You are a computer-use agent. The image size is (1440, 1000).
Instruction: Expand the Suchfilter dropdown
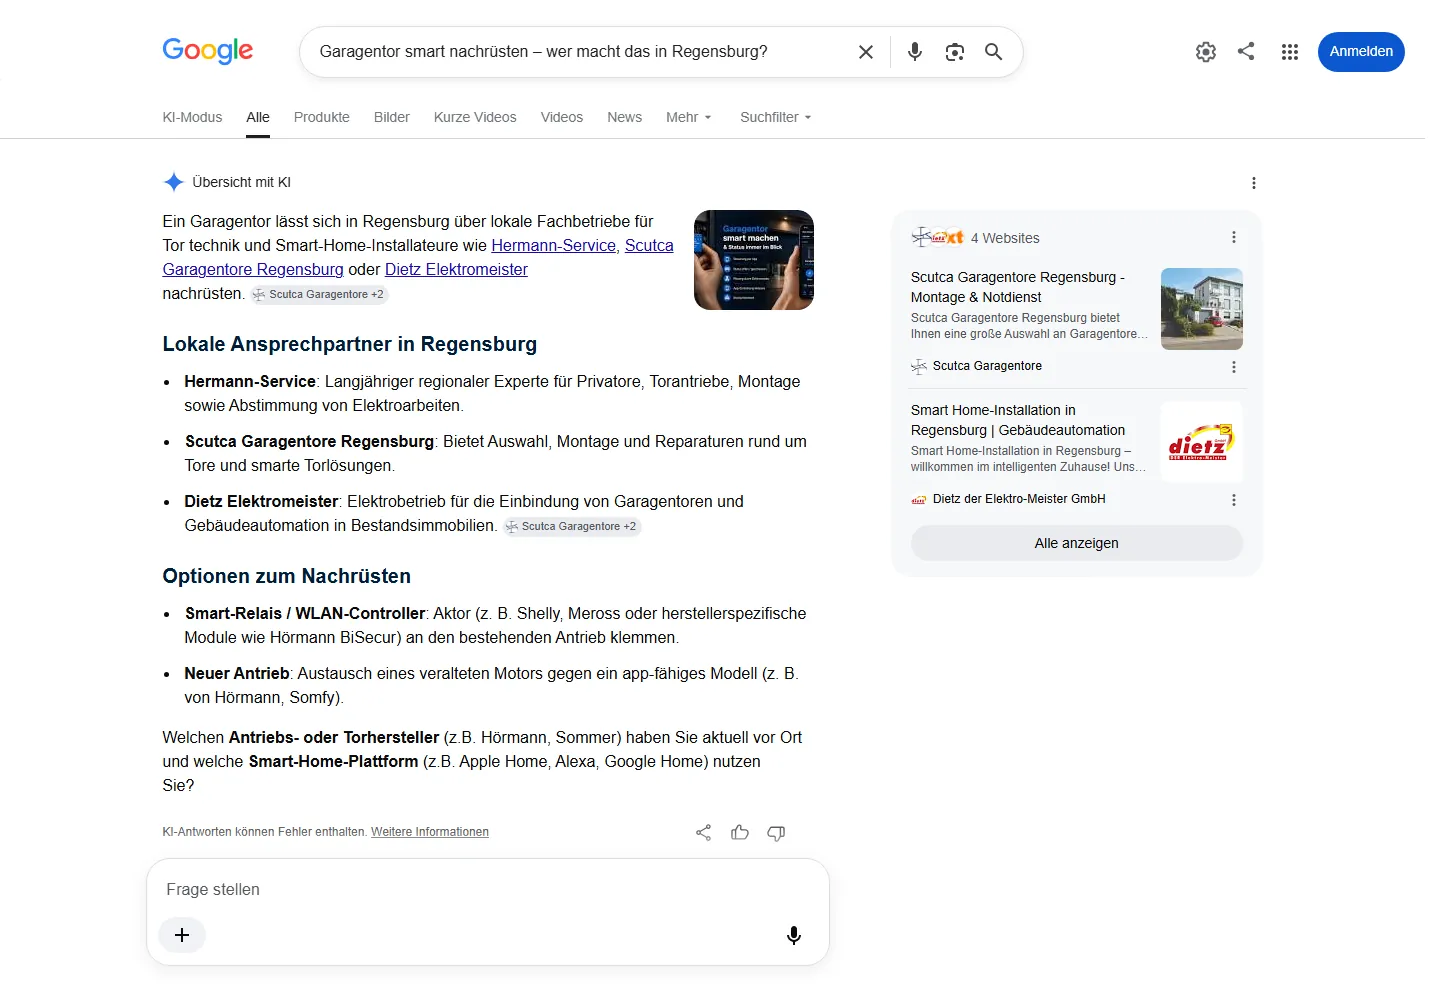click(776, 117)
